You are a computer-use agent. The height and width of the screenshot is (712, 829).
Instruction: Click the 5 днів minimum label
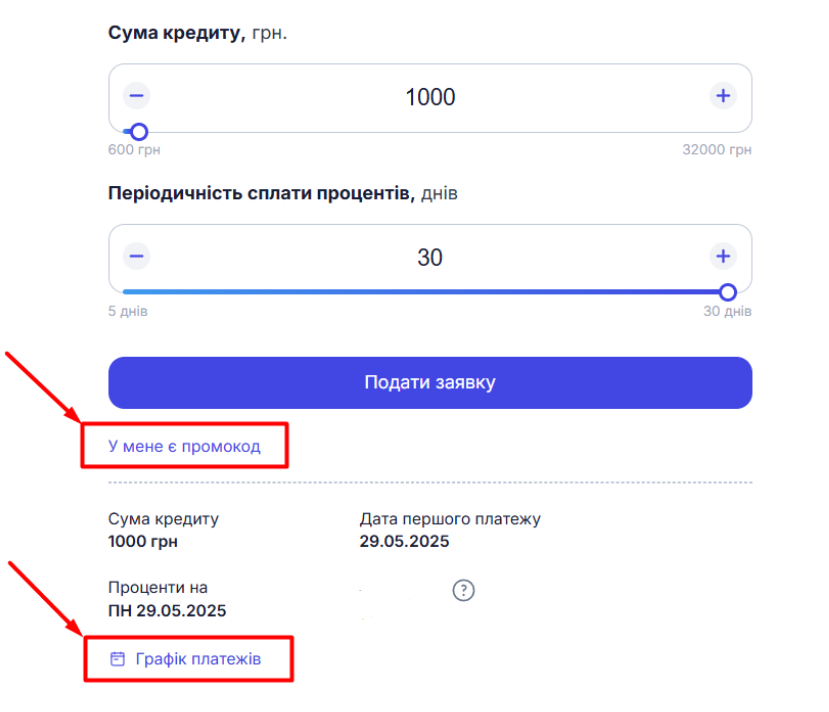click(127, 311)
